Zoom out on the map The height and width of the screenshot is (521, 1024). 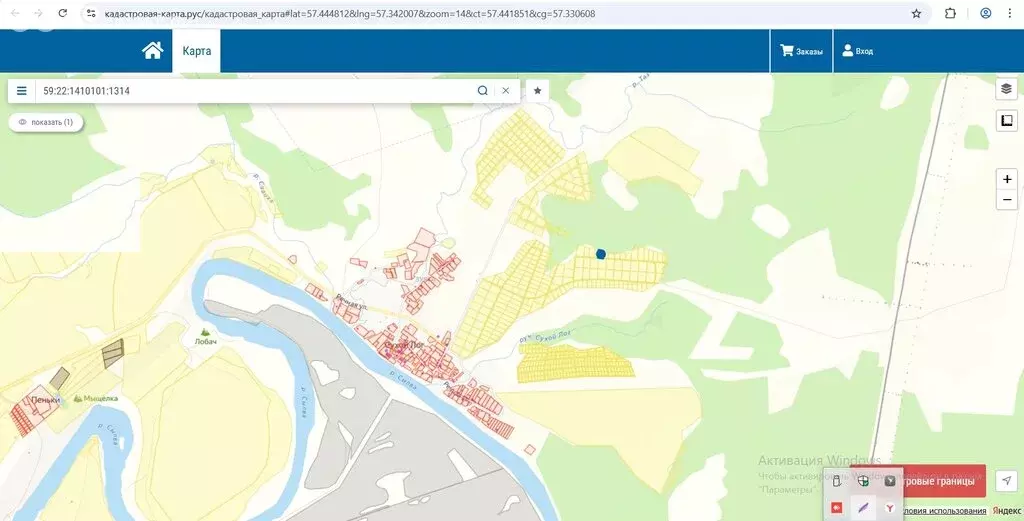tap(1006, 200)
